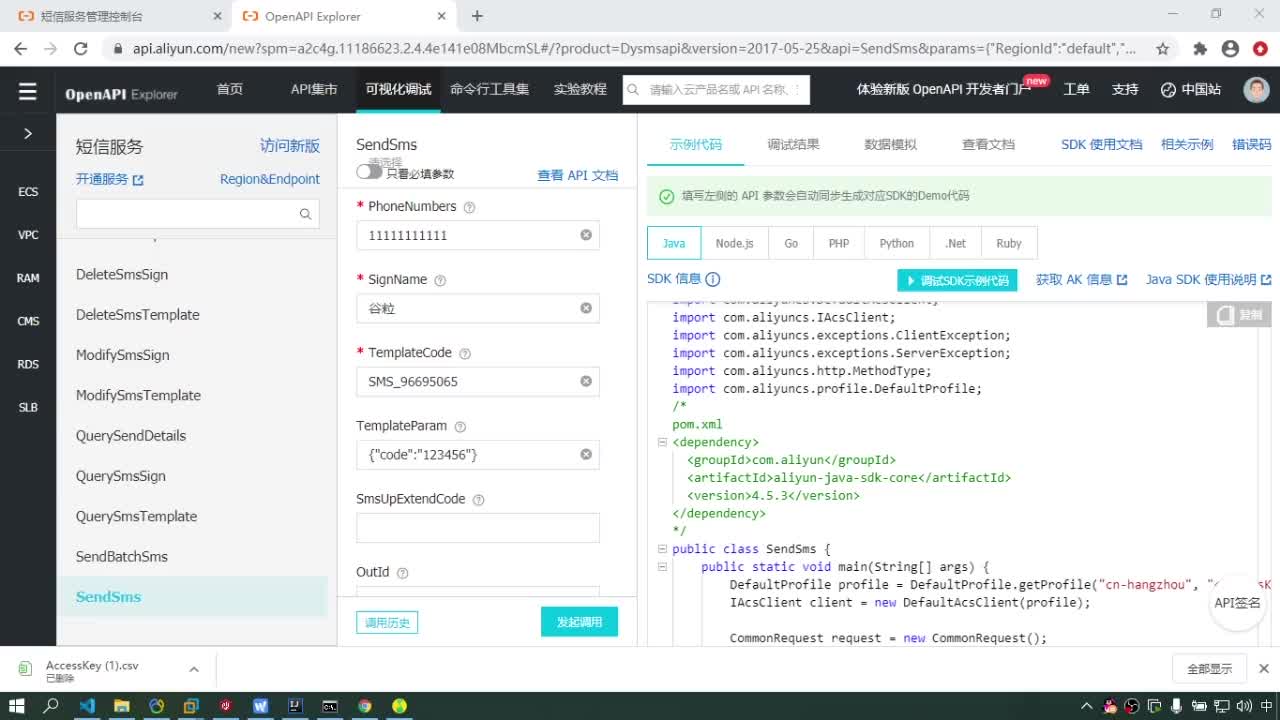Open the 首页 navigation item

click(230, 89)
